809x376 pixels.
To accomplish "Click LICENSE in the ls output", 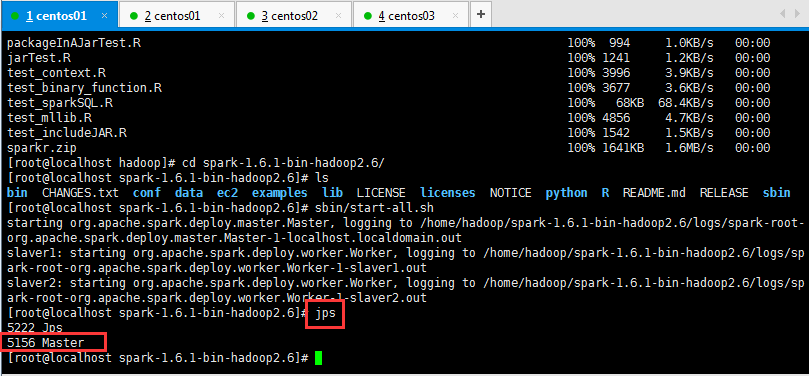I will [381, 193].
